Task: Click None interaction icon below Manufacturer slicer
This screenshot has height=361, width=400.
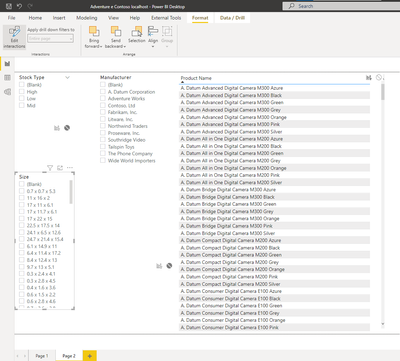Action: 169,266
